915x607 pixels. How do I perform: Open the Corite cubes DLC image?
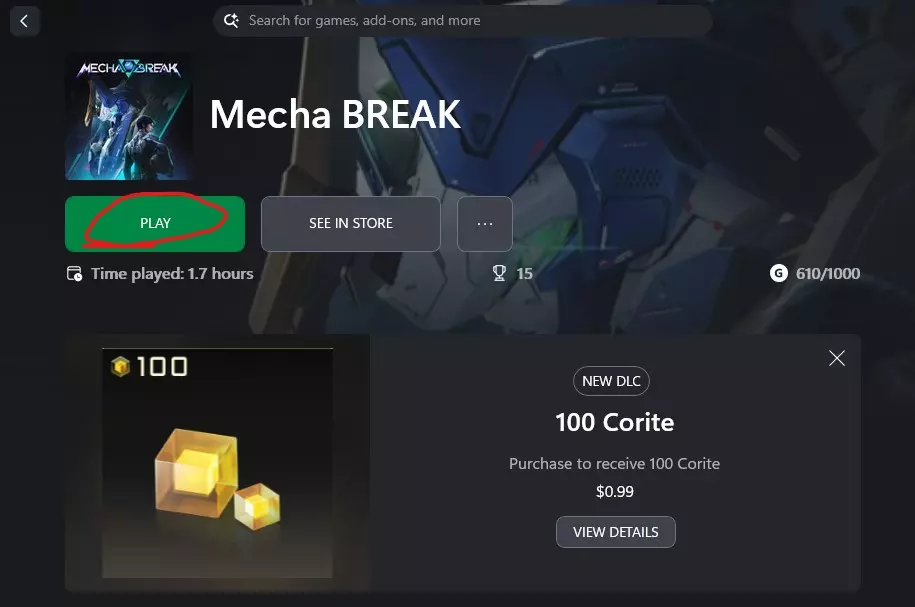pyautogui.click(x=217, y=463)
